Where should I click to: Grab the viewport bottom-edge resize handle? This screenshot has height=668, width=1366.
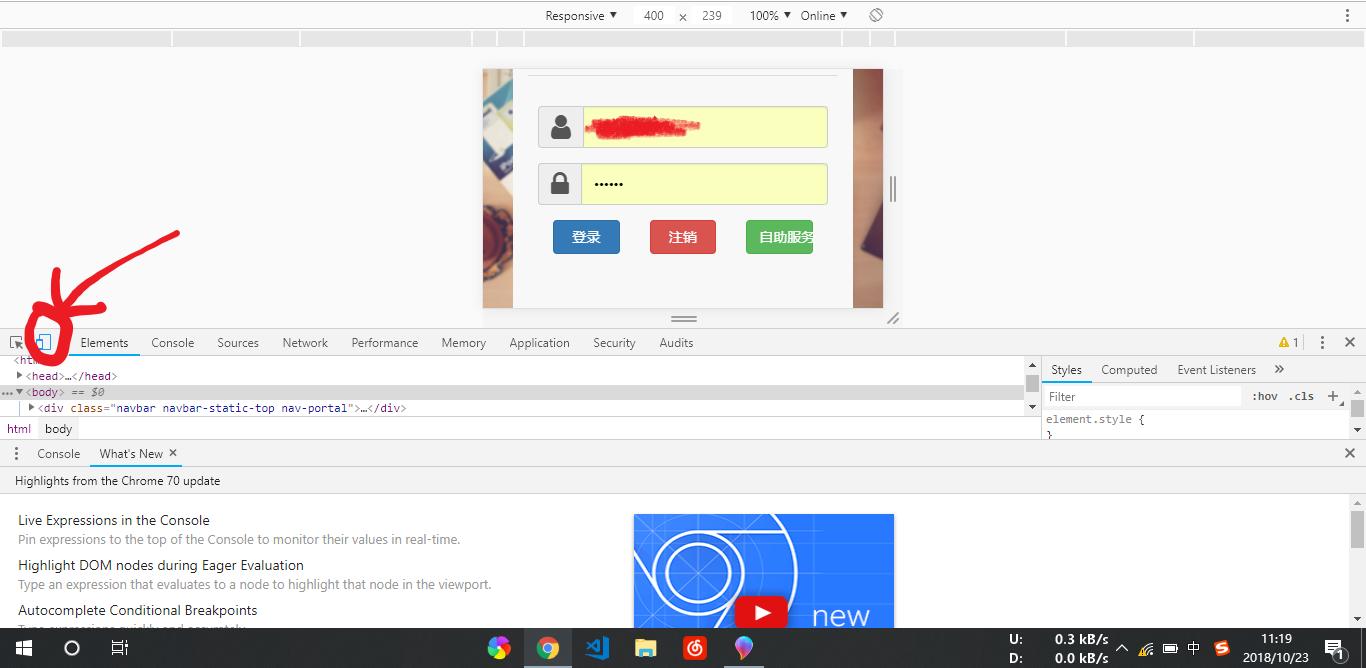tap(684, 318)
